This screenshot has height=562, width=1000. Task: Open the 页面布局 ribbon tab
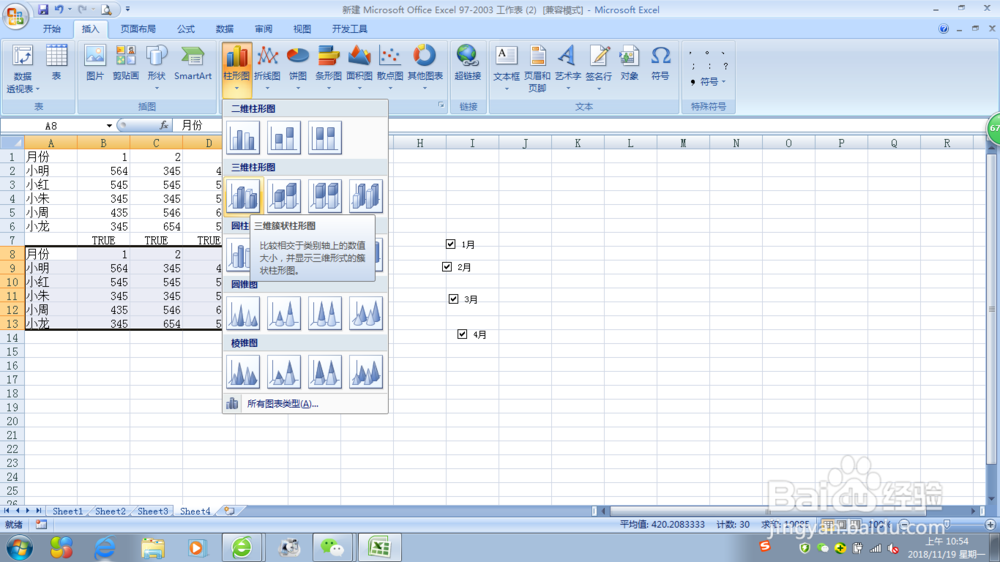[x=138, y=29]
